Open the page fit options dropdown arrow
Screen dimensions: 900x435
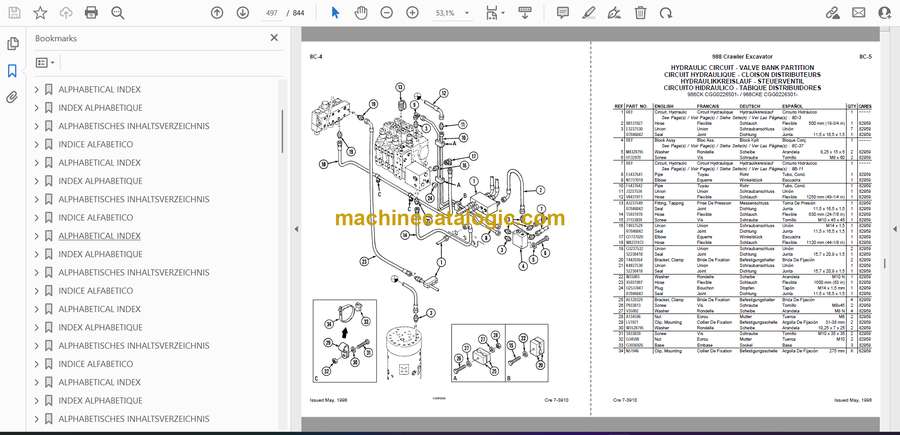[503, 13]
